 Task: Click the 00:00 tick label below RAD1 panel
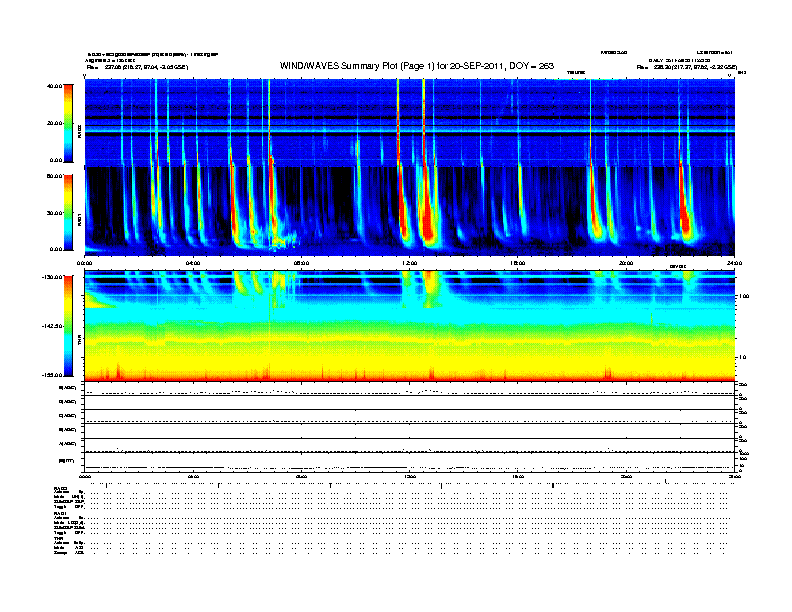[x=84, y=263]
